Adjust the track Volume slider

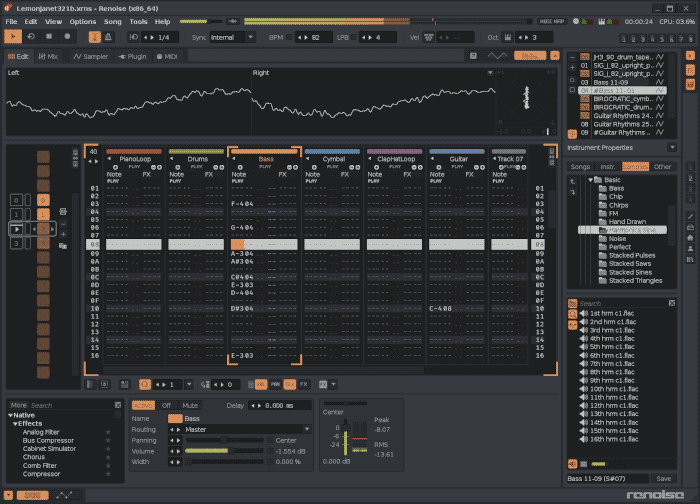226,451
